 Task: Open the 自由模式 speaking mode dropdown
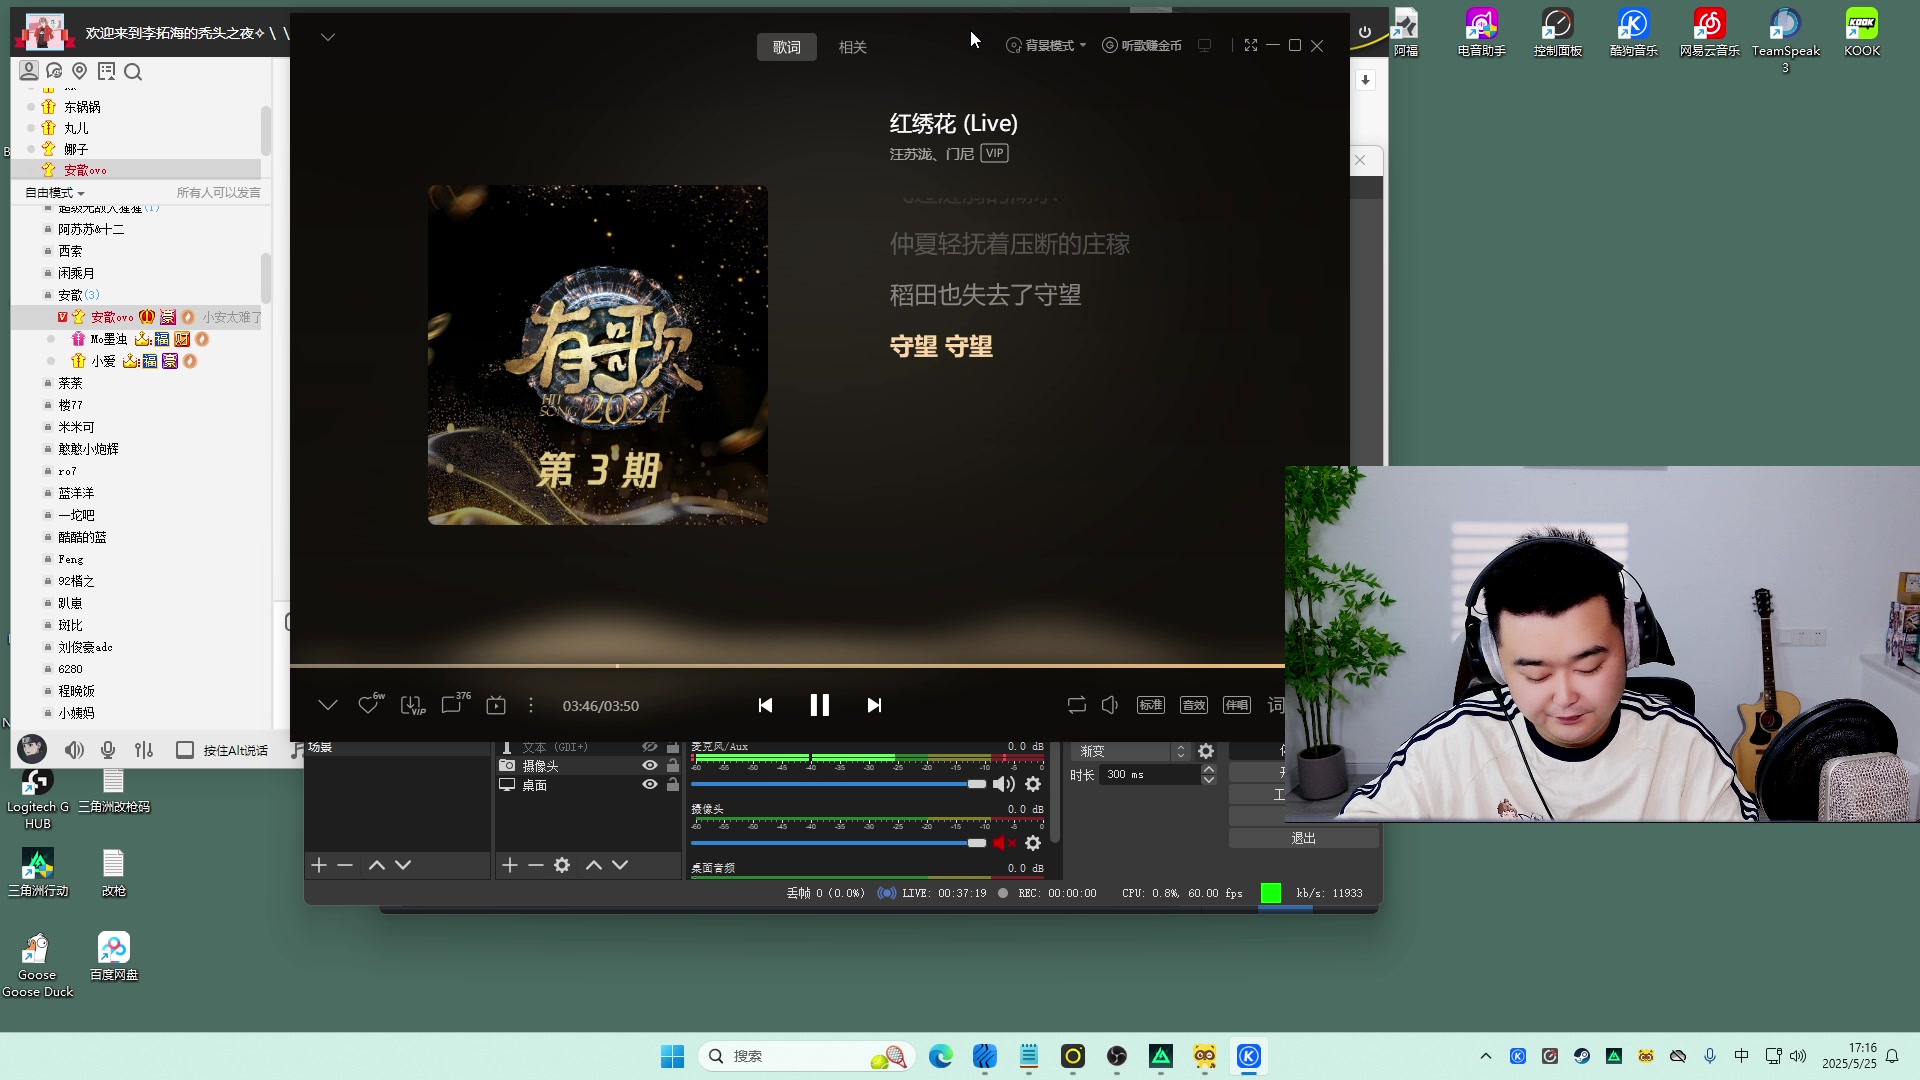point(55,193)
